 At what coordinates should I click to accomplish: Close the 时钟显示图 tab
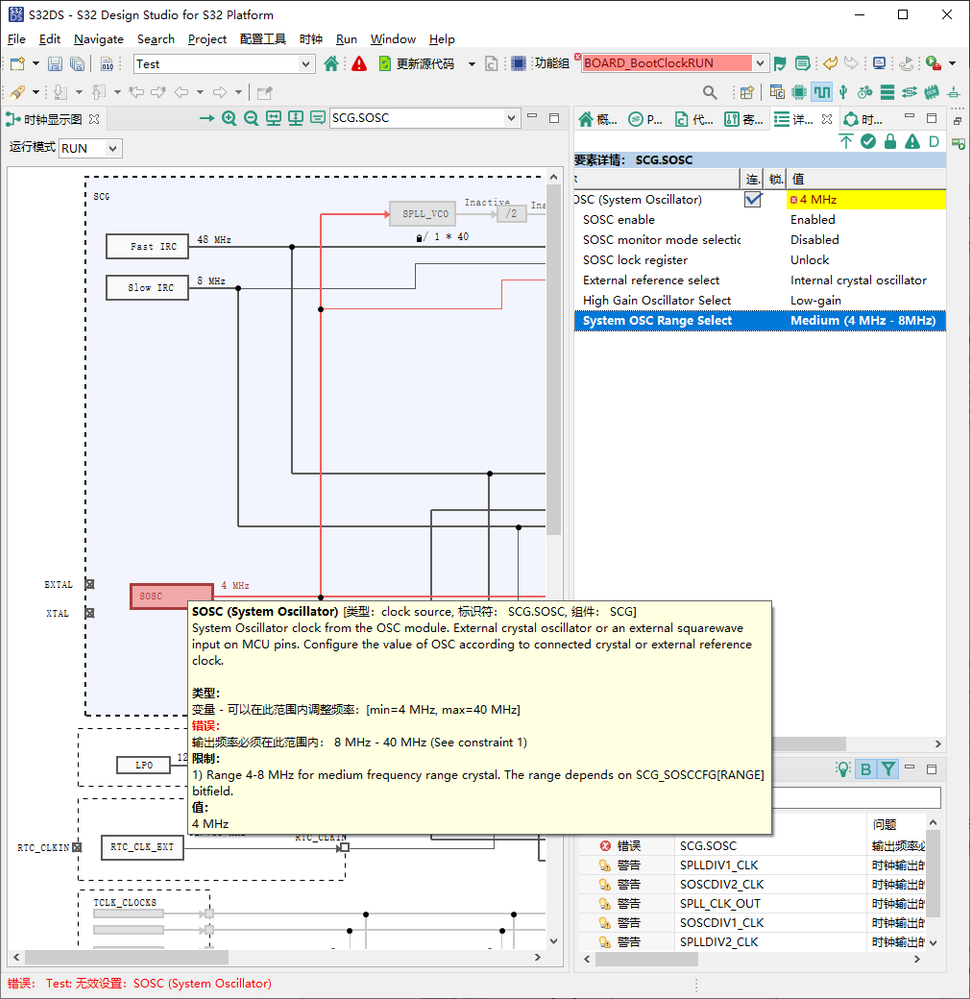pyautogui.click(x=94, y=119)
